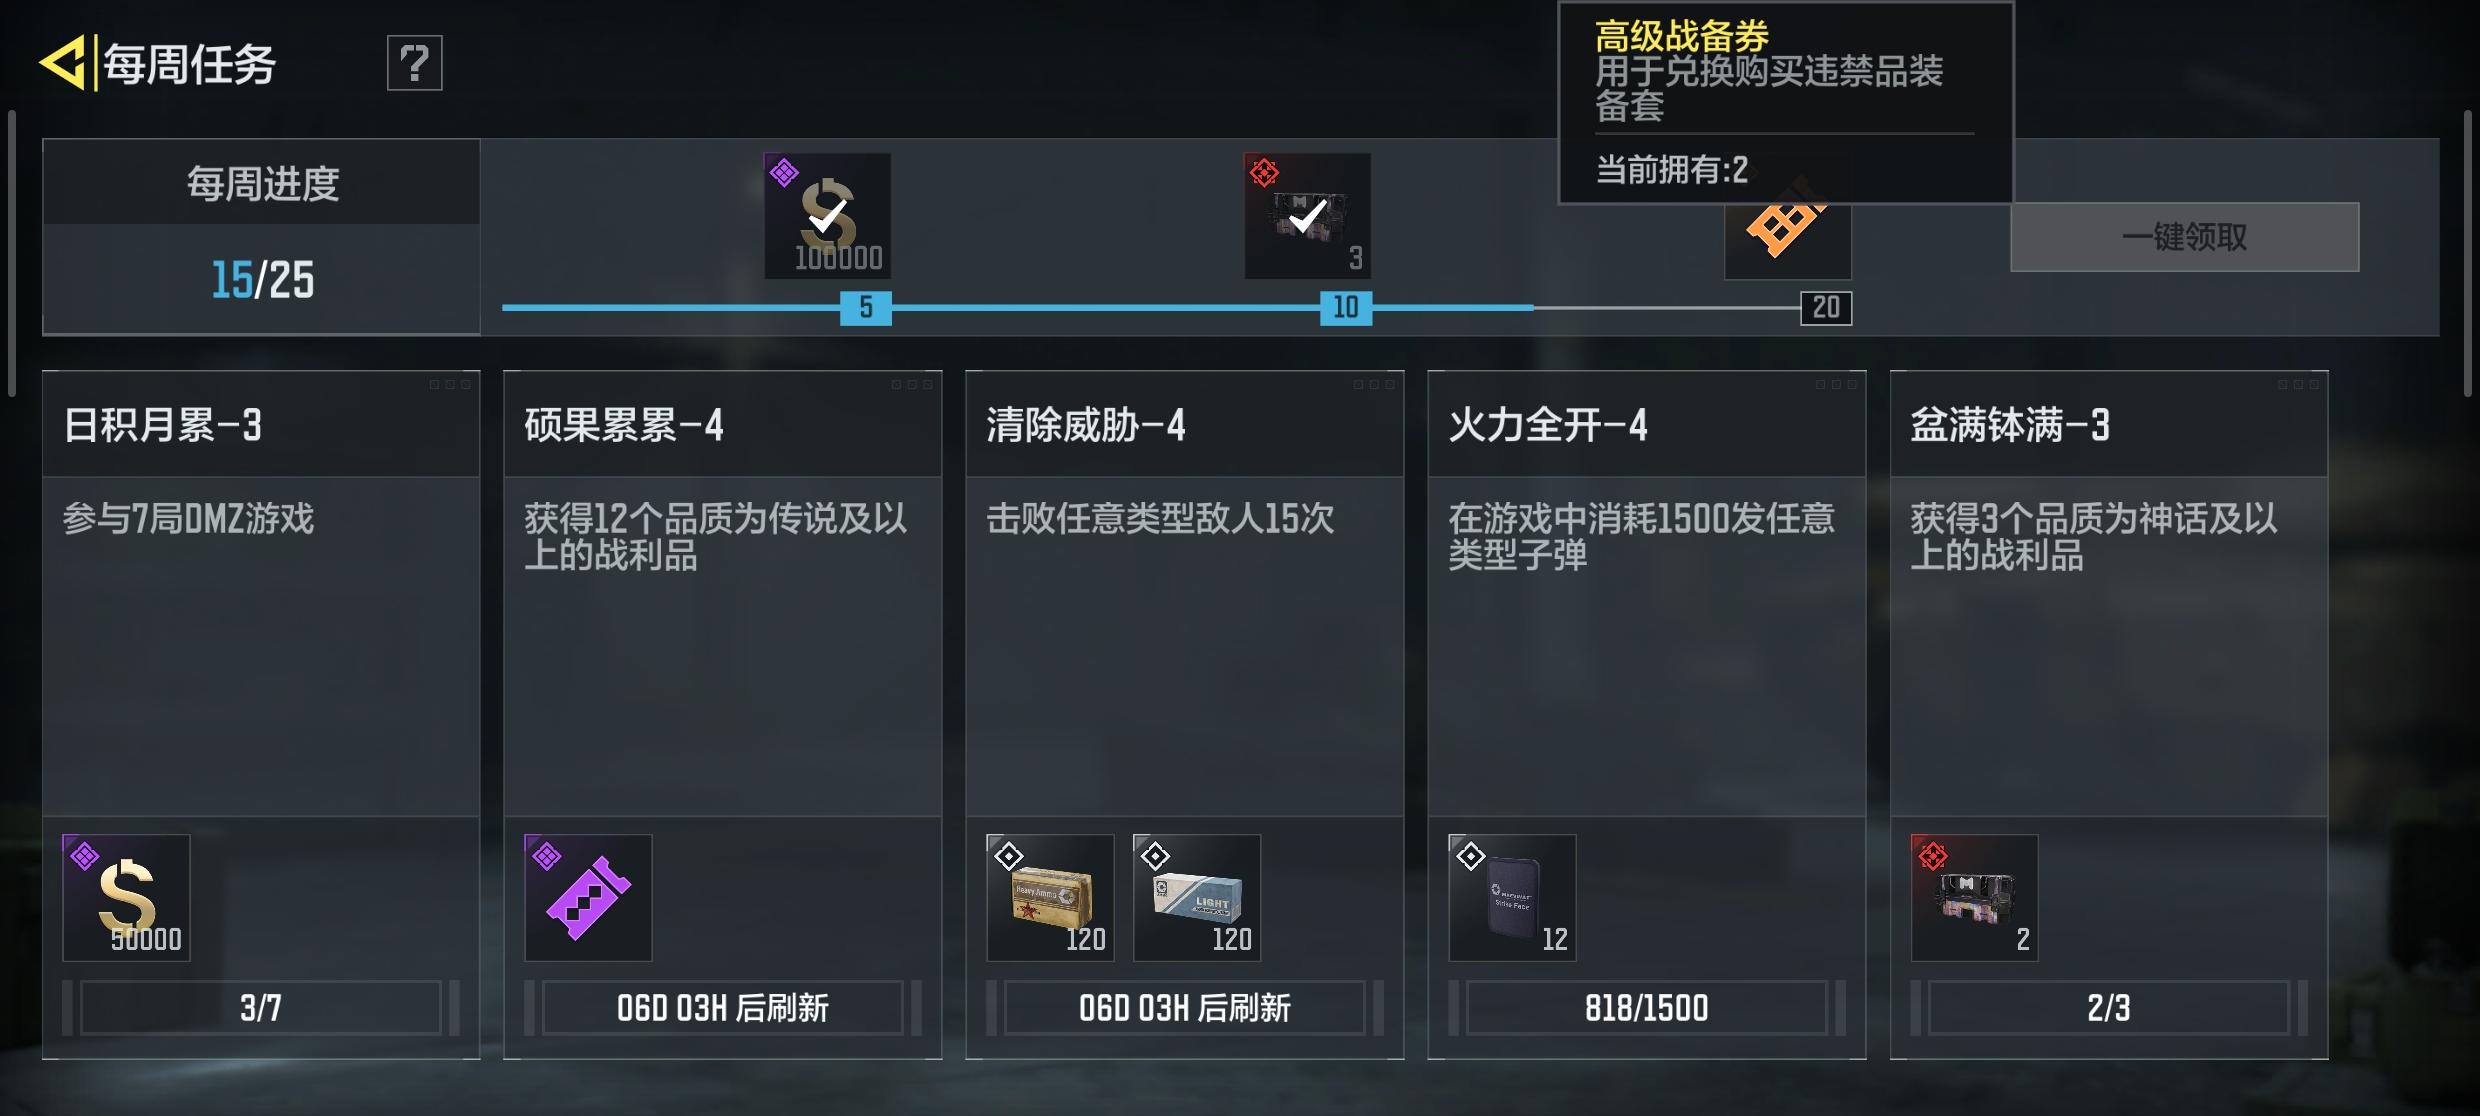Select the claimed supply crate reward at milestone 10
Viewport: 2480px width, 1116px height.
tap(1307, 215)
